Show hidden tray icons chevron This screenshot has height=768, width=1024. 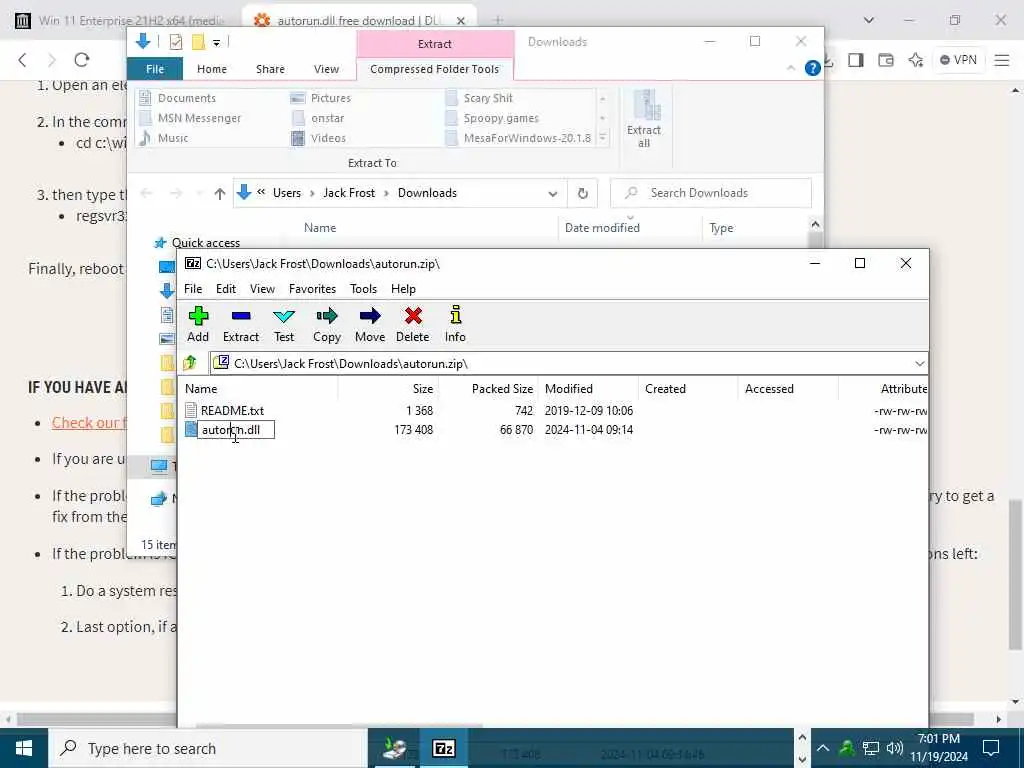tap(823, 748)
